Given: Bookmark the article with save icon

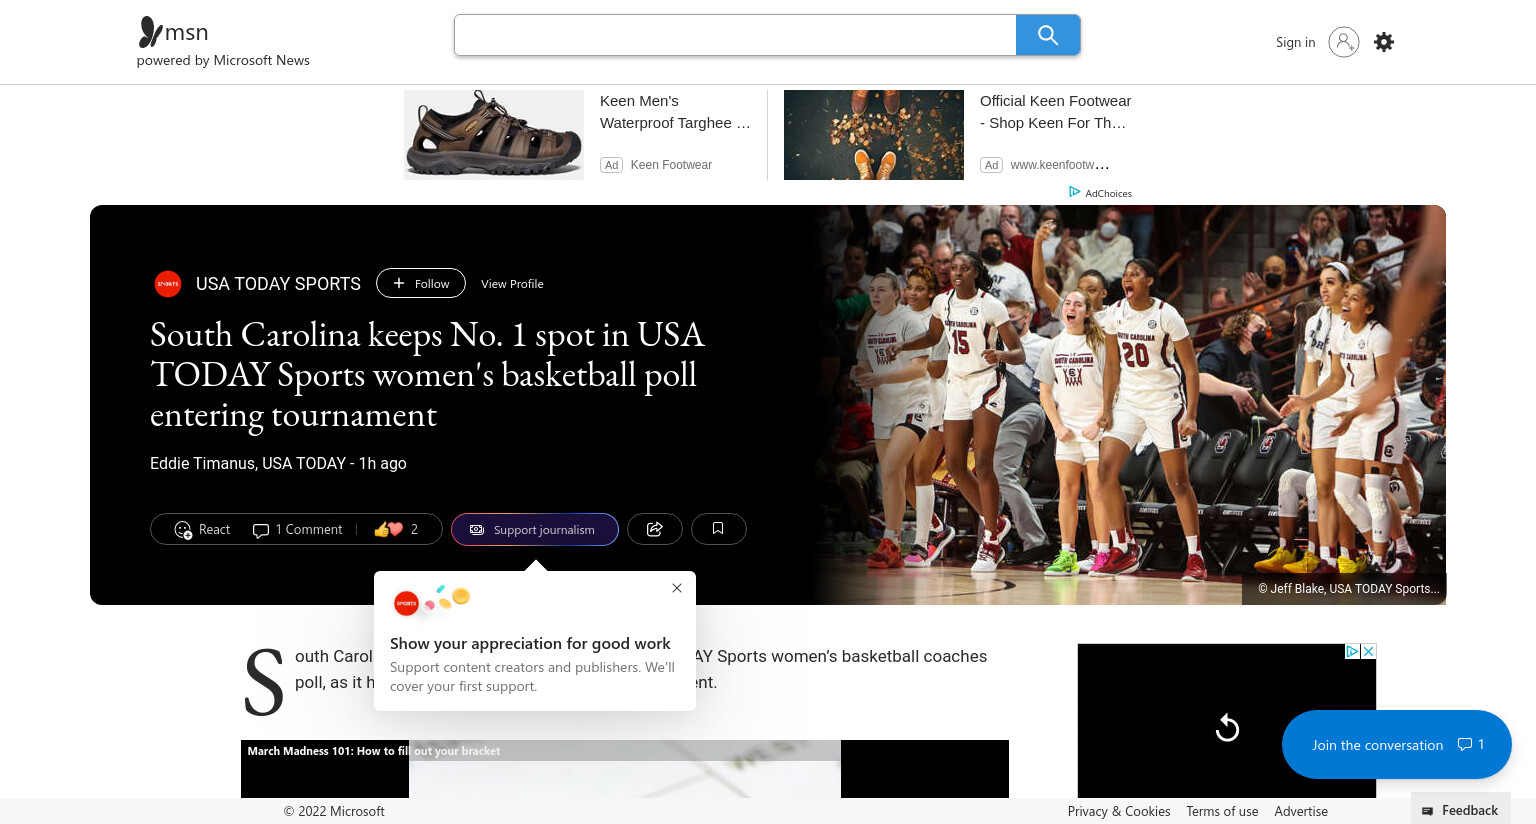Looking at the screenshot, I should coord(719,529).
